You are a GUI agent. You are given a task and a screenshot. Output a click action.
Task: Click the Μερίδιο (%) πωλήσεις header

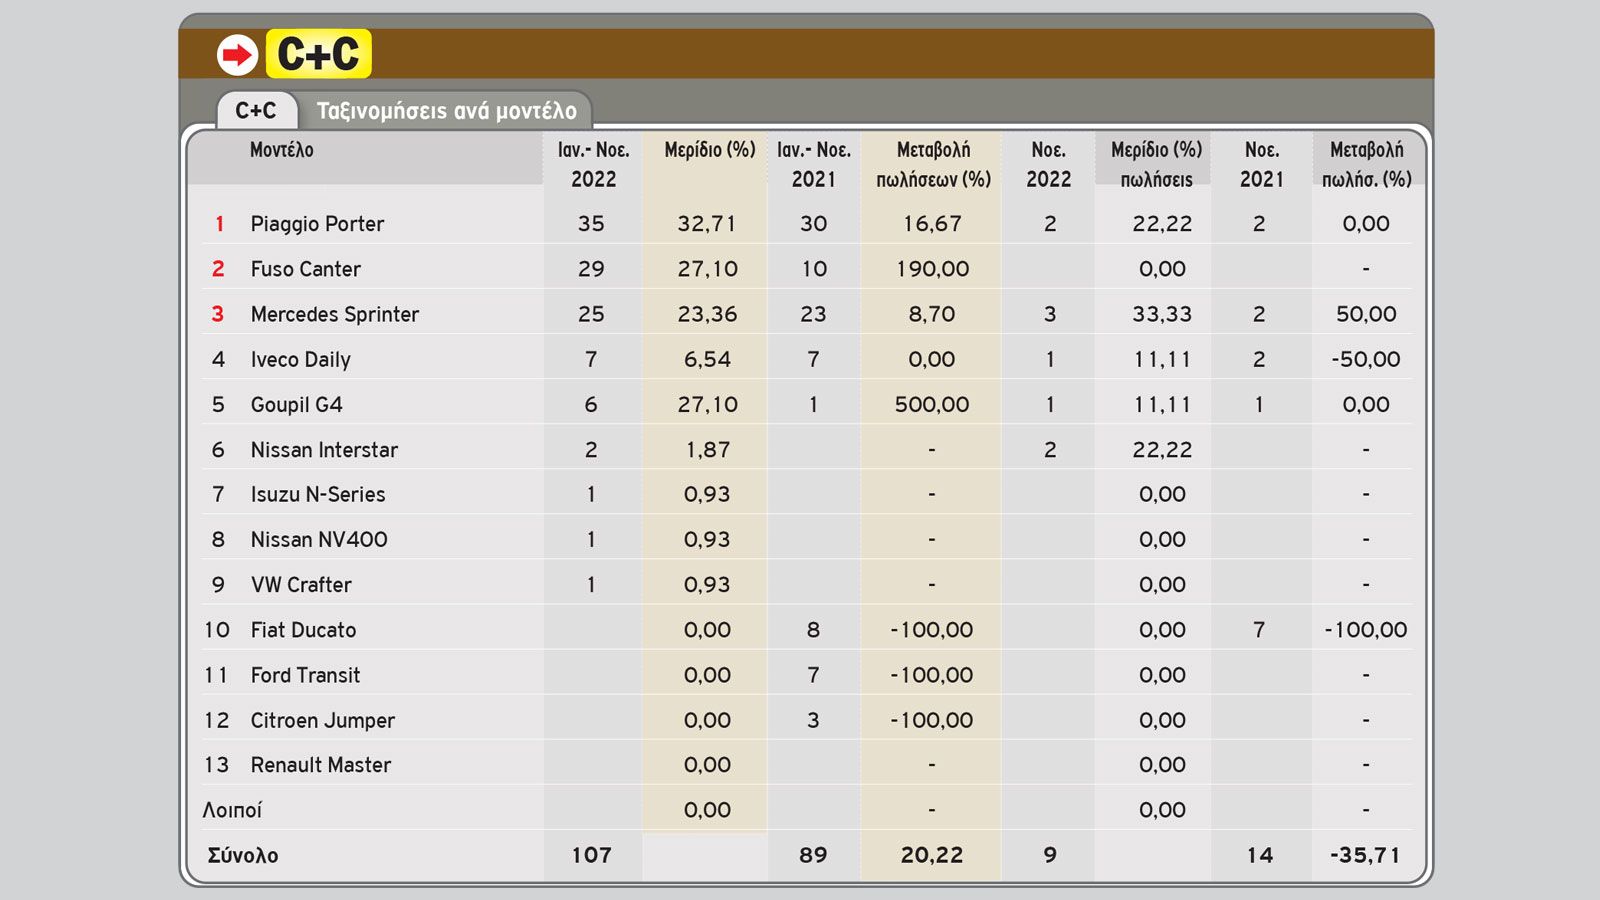pyautogui.click(x=1156, y=164)
